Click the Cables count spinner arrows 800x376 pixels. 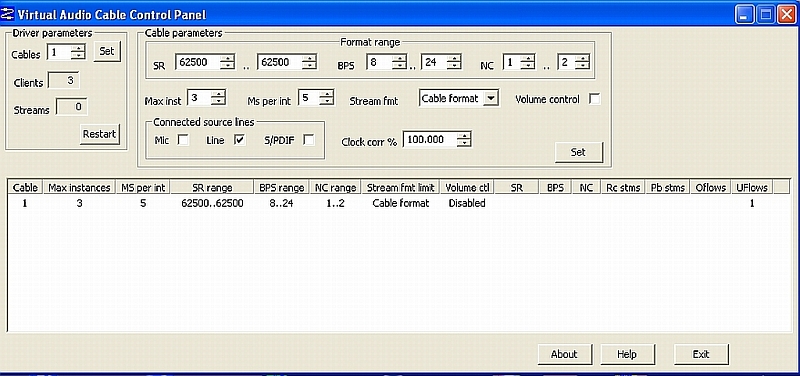[x=78, y=52]
